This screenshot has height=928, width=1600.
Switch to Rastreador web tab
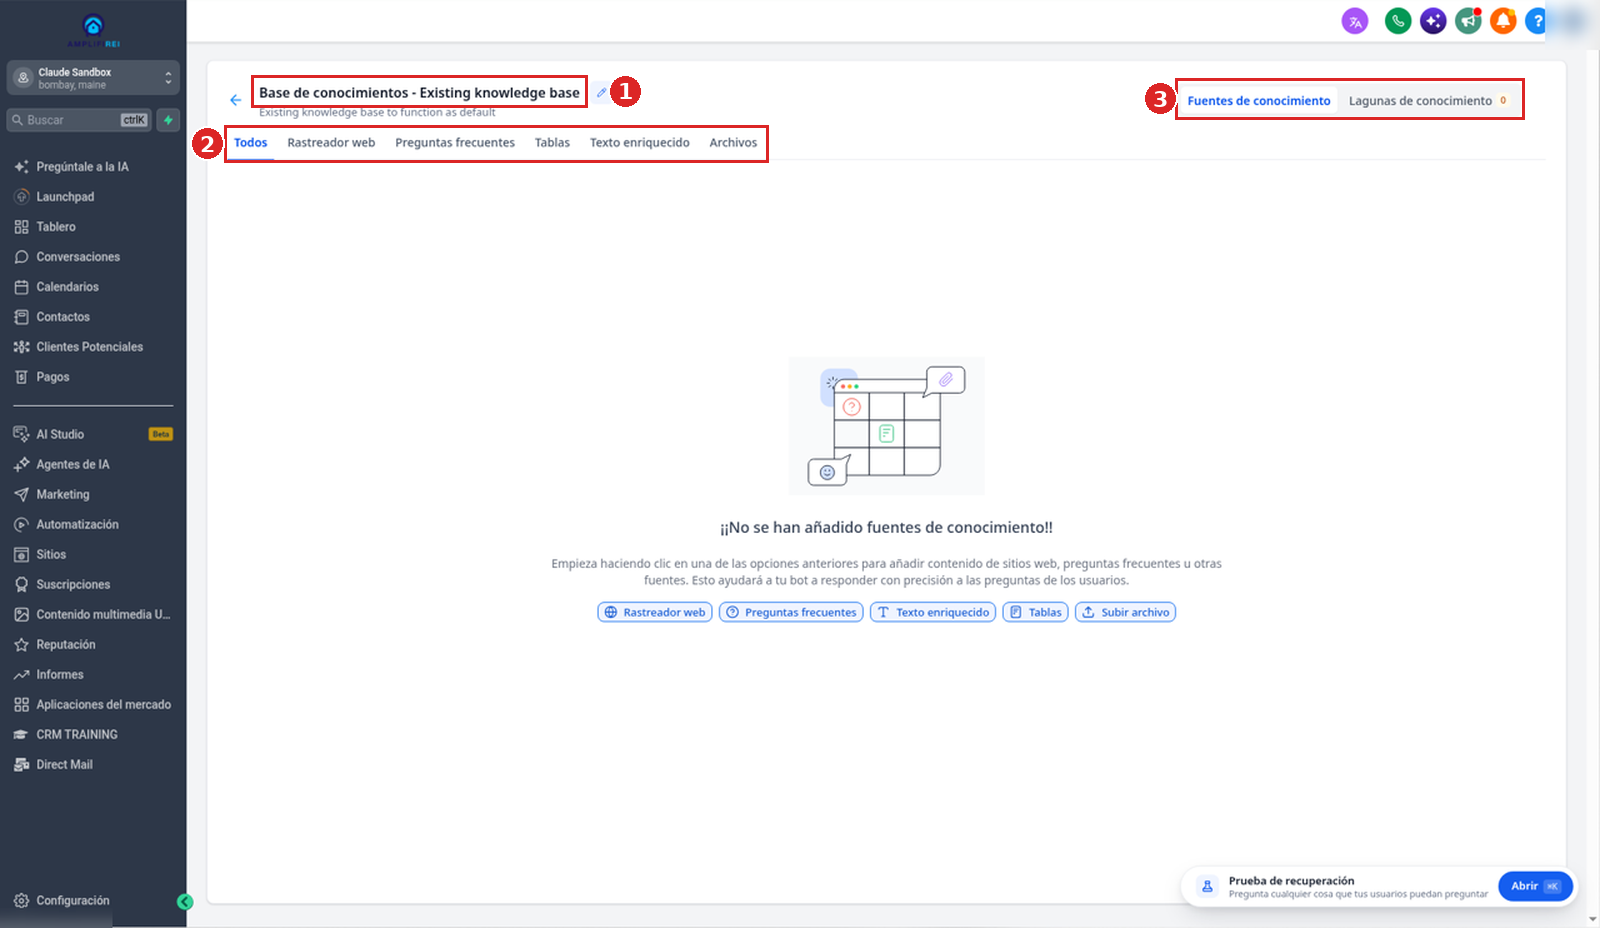click(x=331, y=143)
